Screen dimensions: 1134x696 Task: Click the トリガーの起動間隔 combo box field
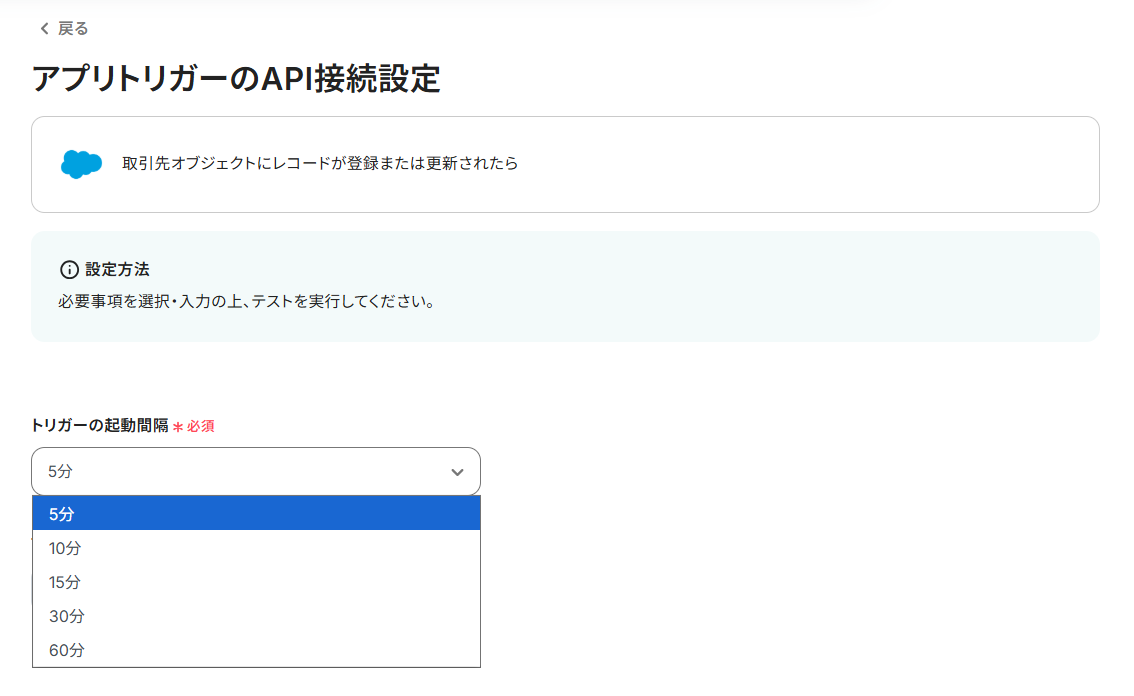coord(240,472)
